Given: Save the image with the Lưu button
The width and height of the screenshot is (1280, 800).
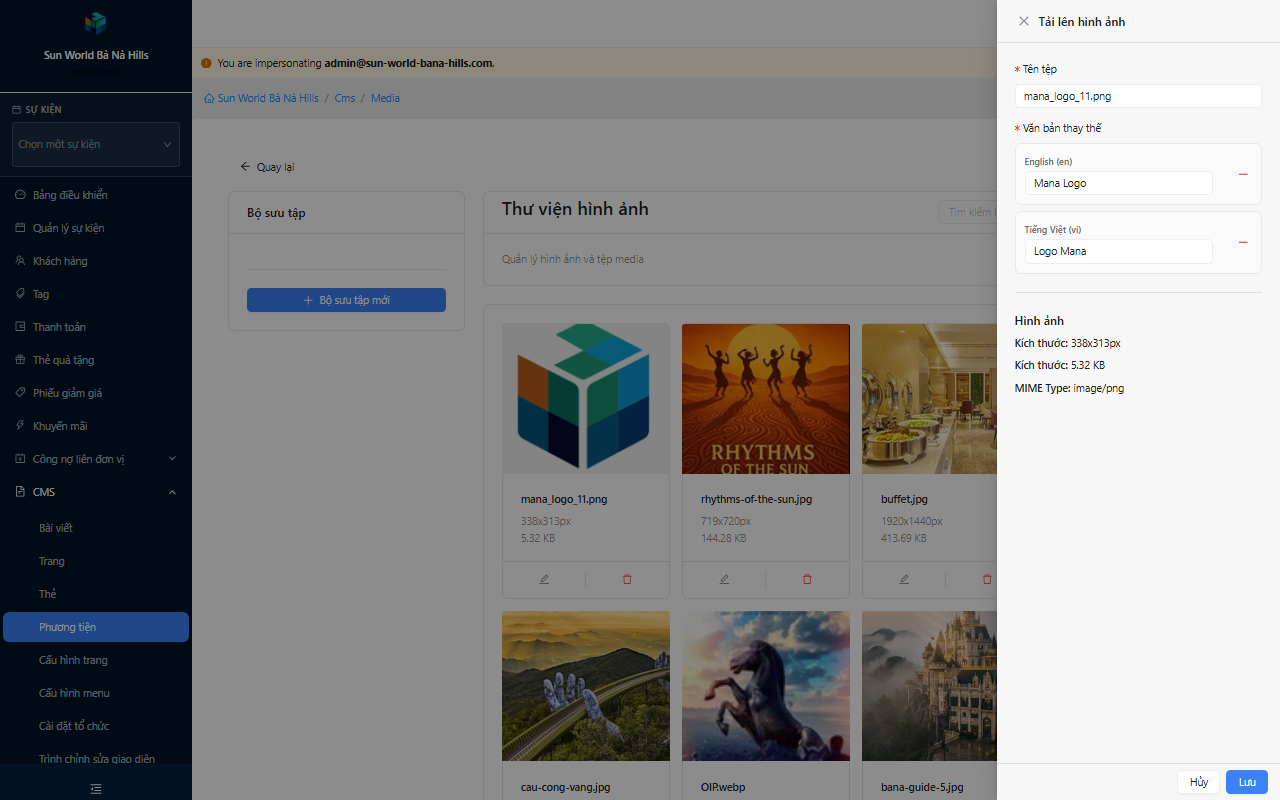Looking at the screenshot, I should click(1247, 782).
